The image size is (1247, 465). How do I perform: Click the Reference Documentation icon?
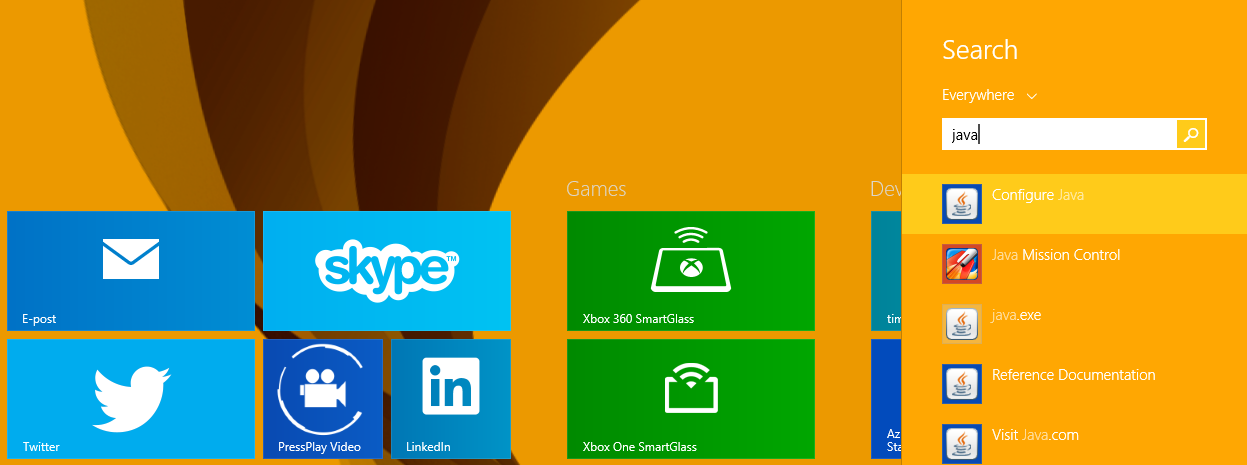tap(962, 384)
